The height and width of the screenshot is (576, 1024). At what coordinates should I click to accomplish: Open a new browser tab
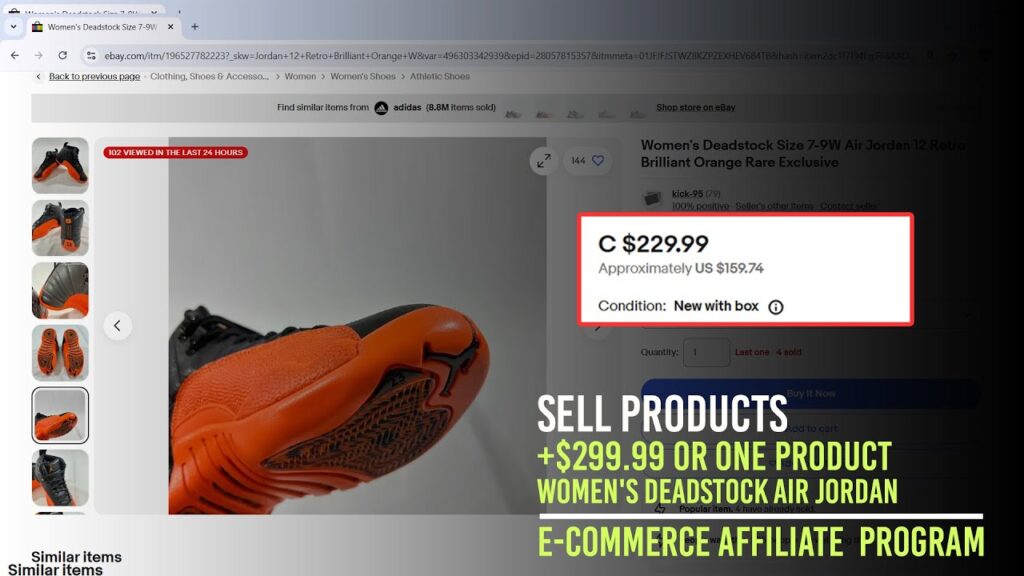[x=195, y=27]
